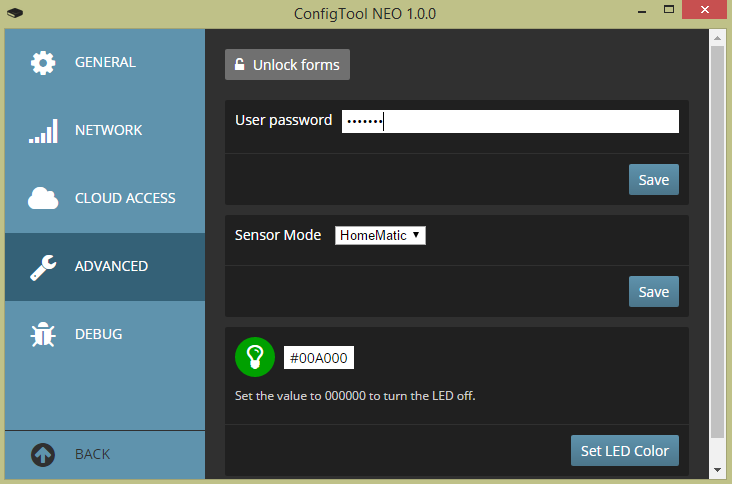Save the Sensor Mode setting

pos(653,292)
